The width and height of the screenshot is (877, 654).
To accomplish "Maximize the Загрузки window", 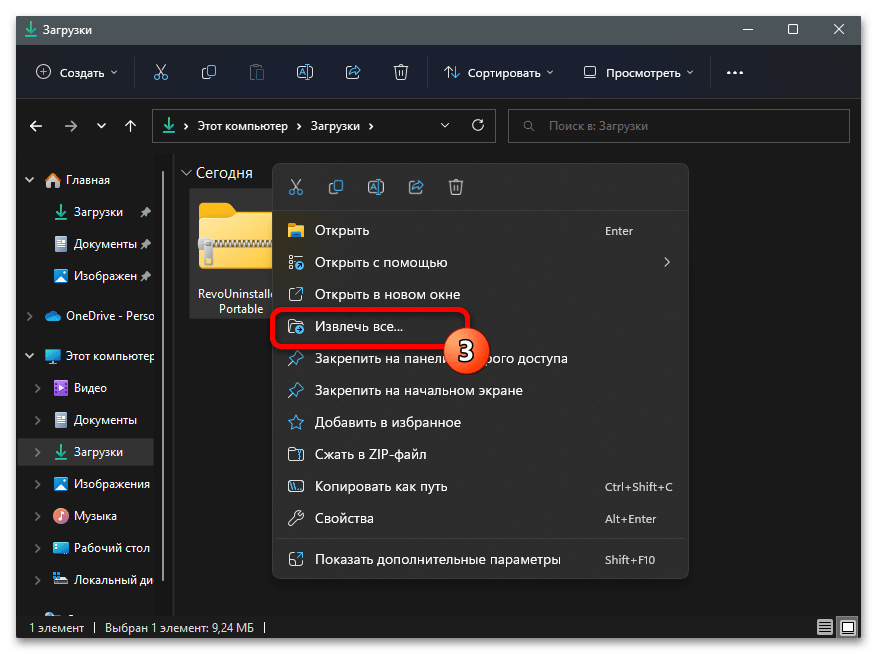I will pyautogui.click(x=793, y=29).
